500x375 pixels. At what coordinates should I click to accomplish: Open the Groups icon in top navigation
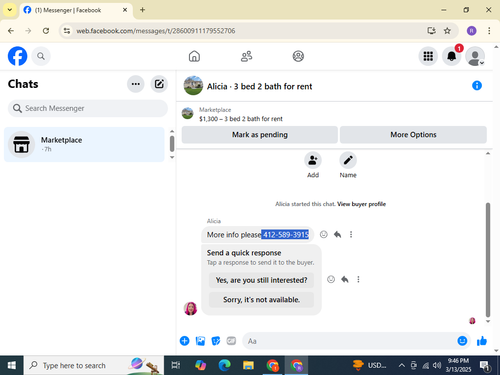point(298,56)
